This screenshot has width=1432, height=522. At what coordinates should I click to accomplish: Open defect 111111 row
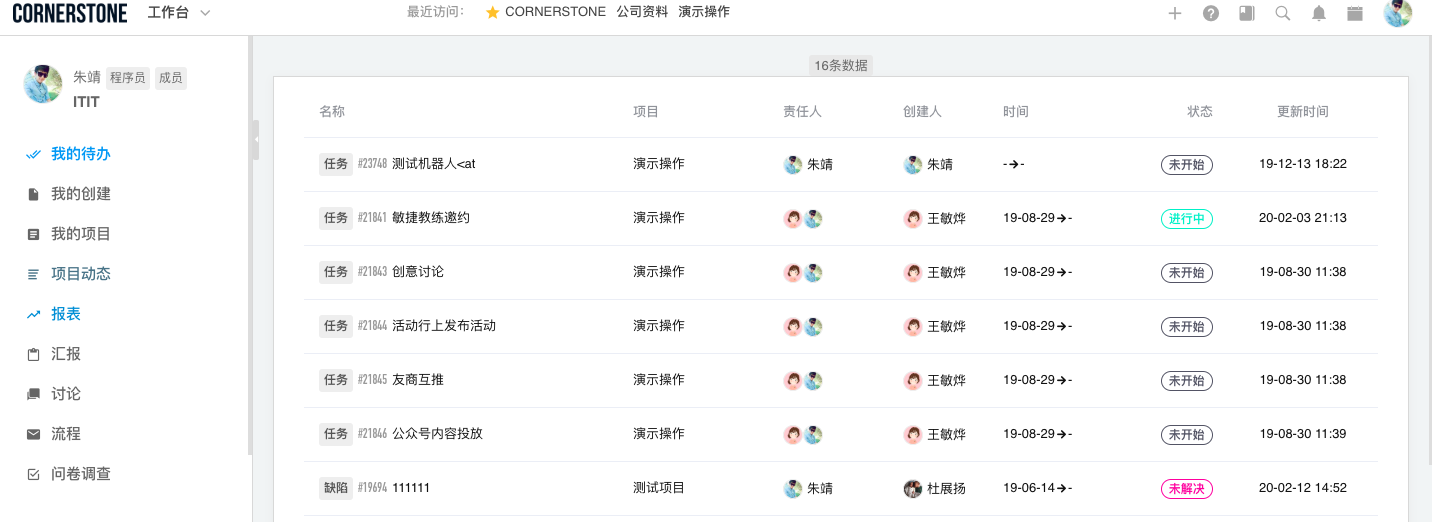841,489
